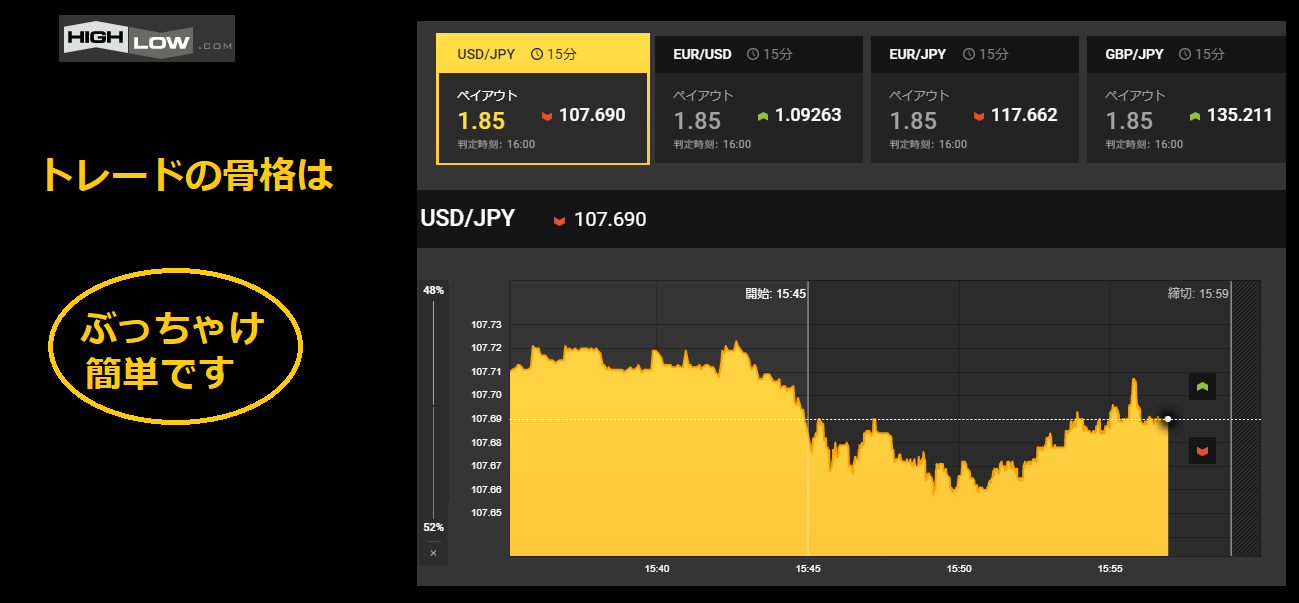Click the clock icon on the USD/JPY card

coord(537,54)
